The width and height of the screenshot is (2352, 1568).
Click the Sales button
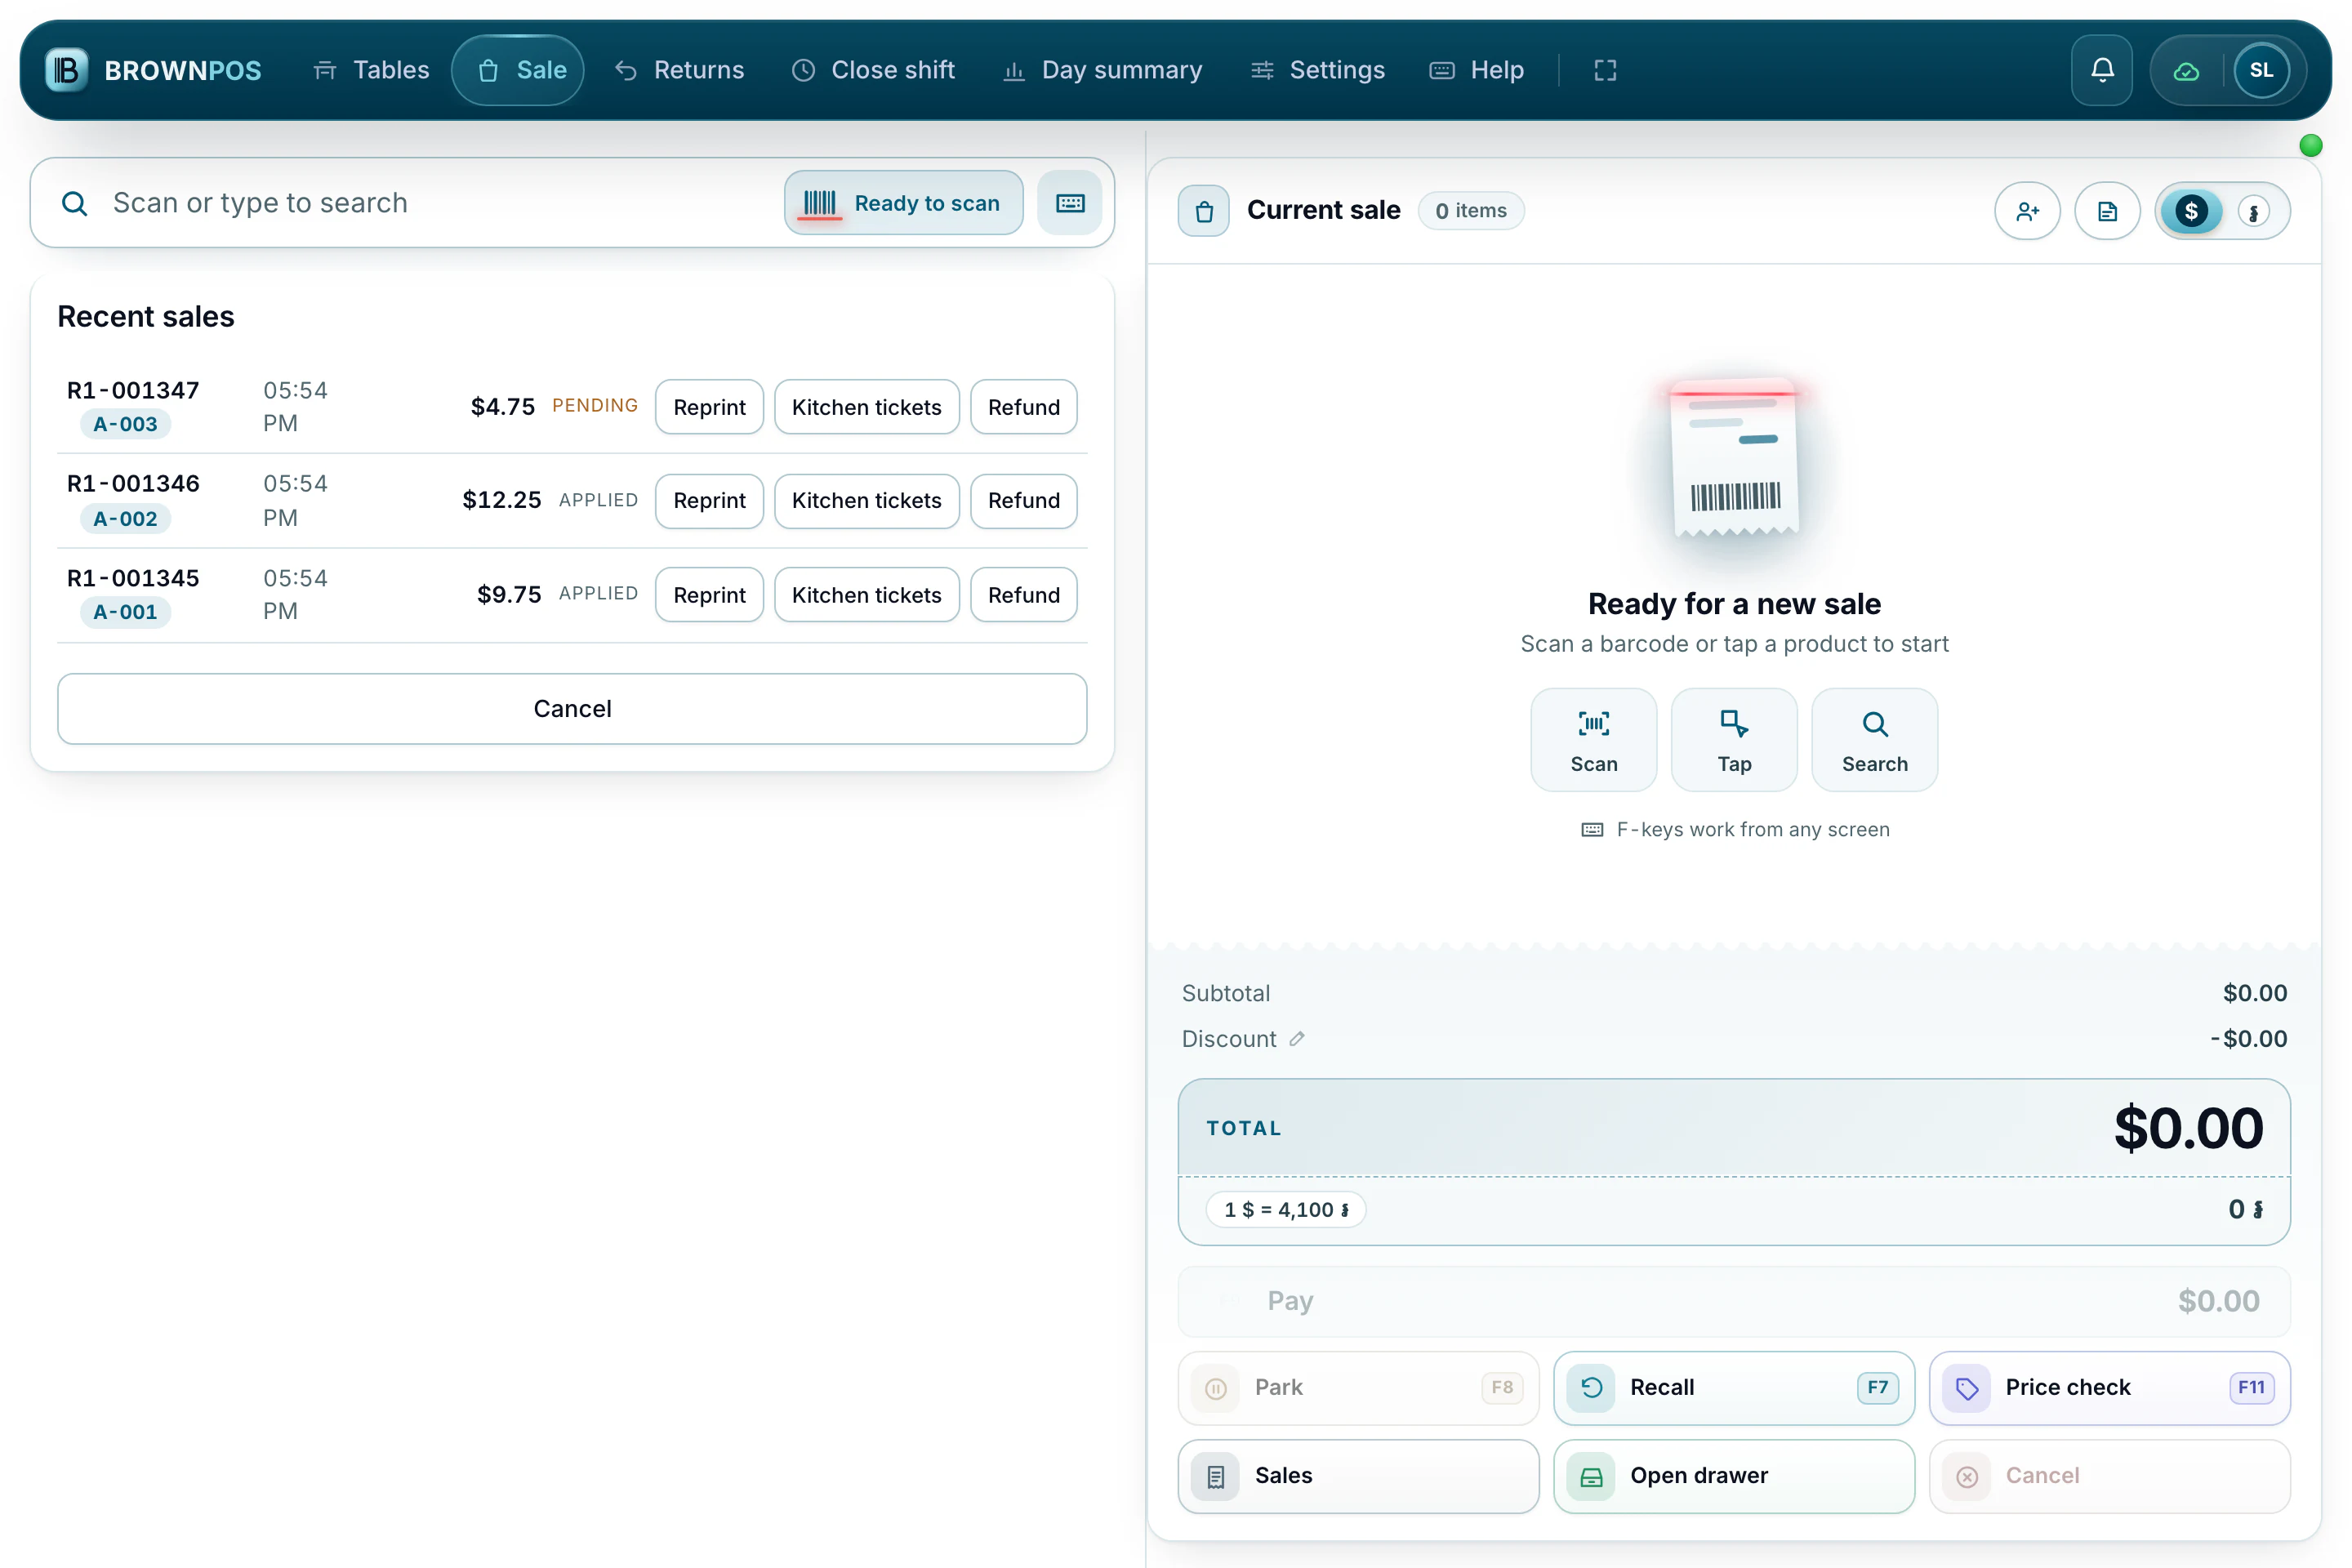(1358, 1476)
